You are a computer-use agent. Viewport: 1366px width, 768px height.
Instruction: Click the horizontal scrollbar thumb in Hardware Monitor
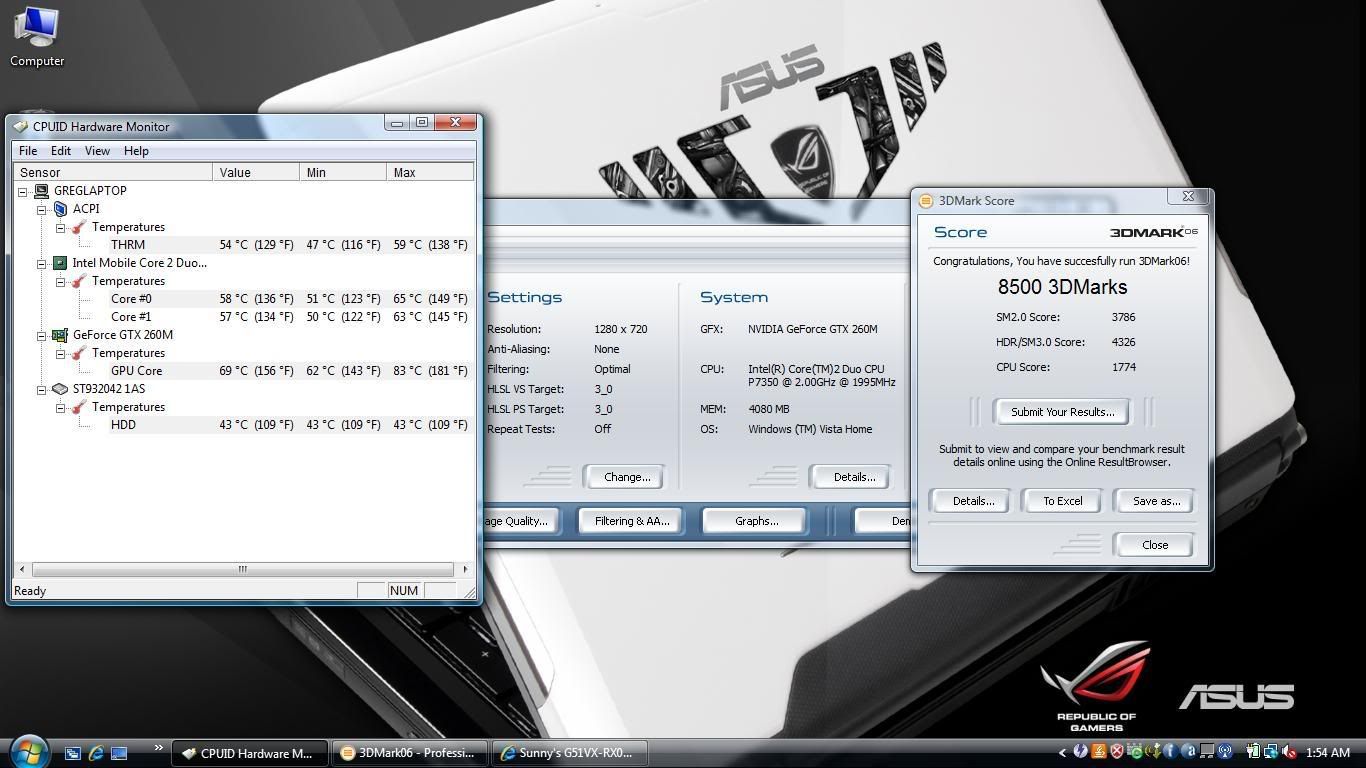point(242,569)
